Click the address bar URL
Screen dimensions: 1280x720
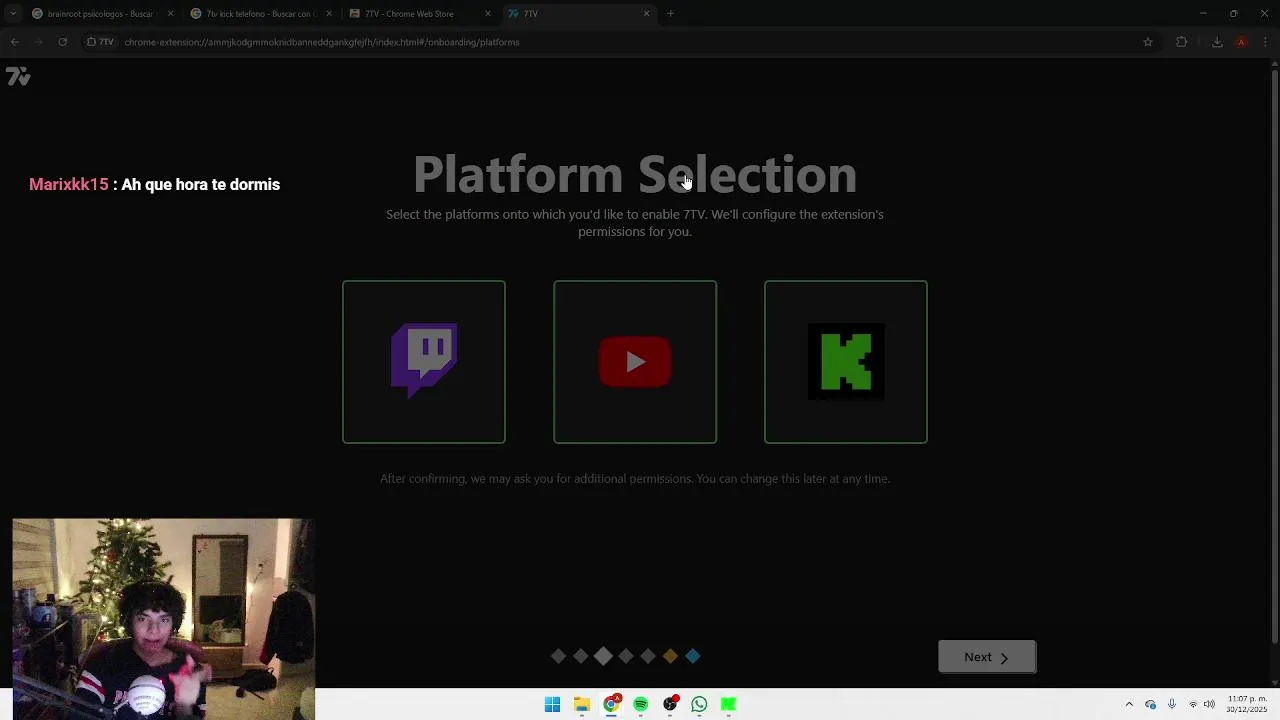click(322, 42)
